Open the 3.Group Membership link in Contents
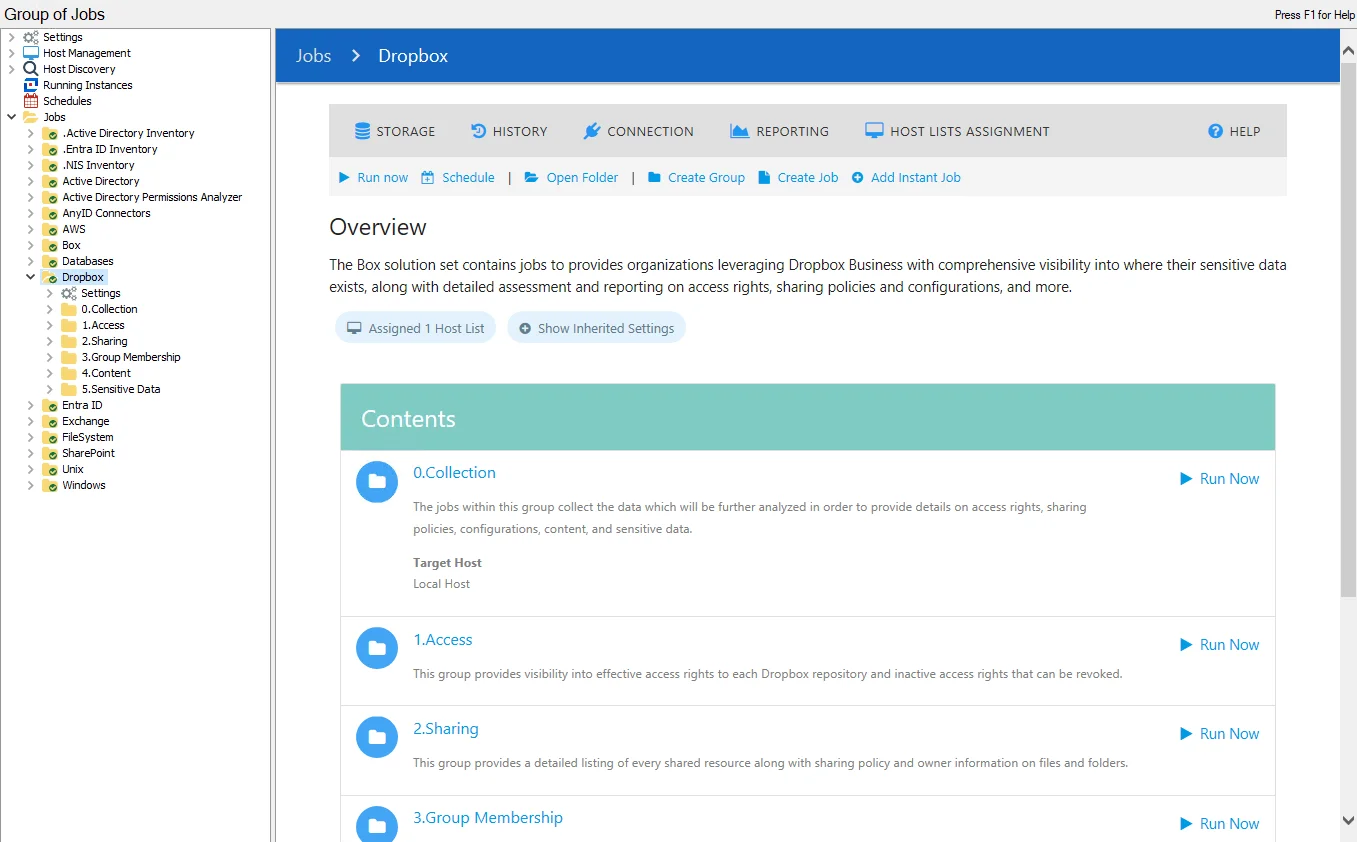Screen dimensions: 1357x842 click(x=488, y=818)
